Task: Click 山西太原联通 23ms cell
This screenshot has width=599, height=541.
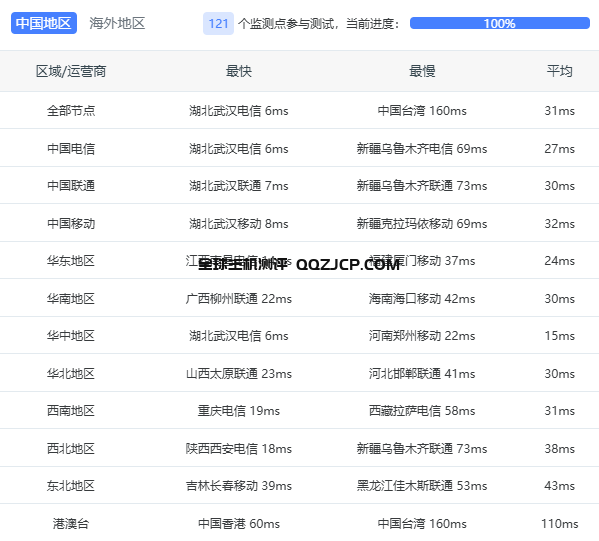Action: pyautogui.click(x=239, y=373)
